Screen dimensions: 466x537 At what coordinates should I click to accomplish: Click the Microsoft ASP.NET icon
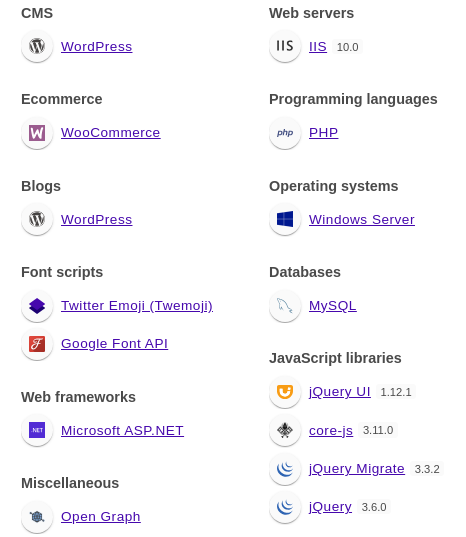click(x=37, y=430)
